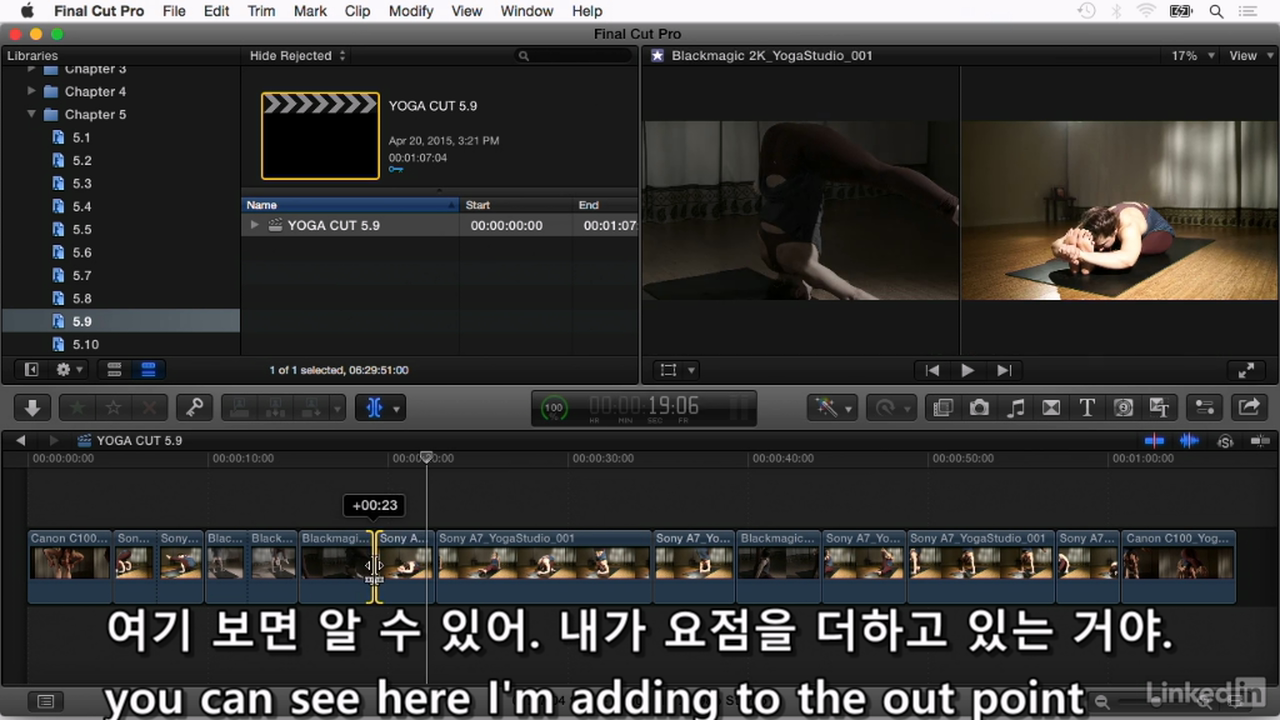Sort by the Start column header
This screenshot has width=1280, height=720.
(516, 205)
